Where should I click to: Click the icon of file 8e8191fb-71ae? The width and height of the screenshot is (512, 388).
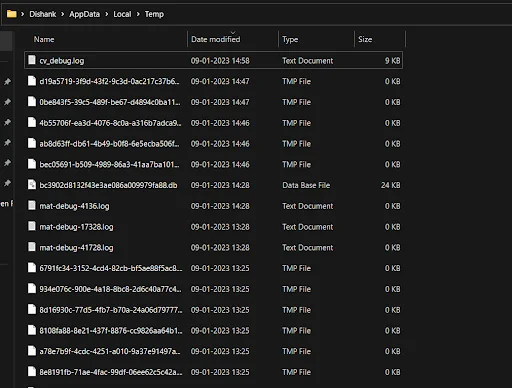point(32,371)
